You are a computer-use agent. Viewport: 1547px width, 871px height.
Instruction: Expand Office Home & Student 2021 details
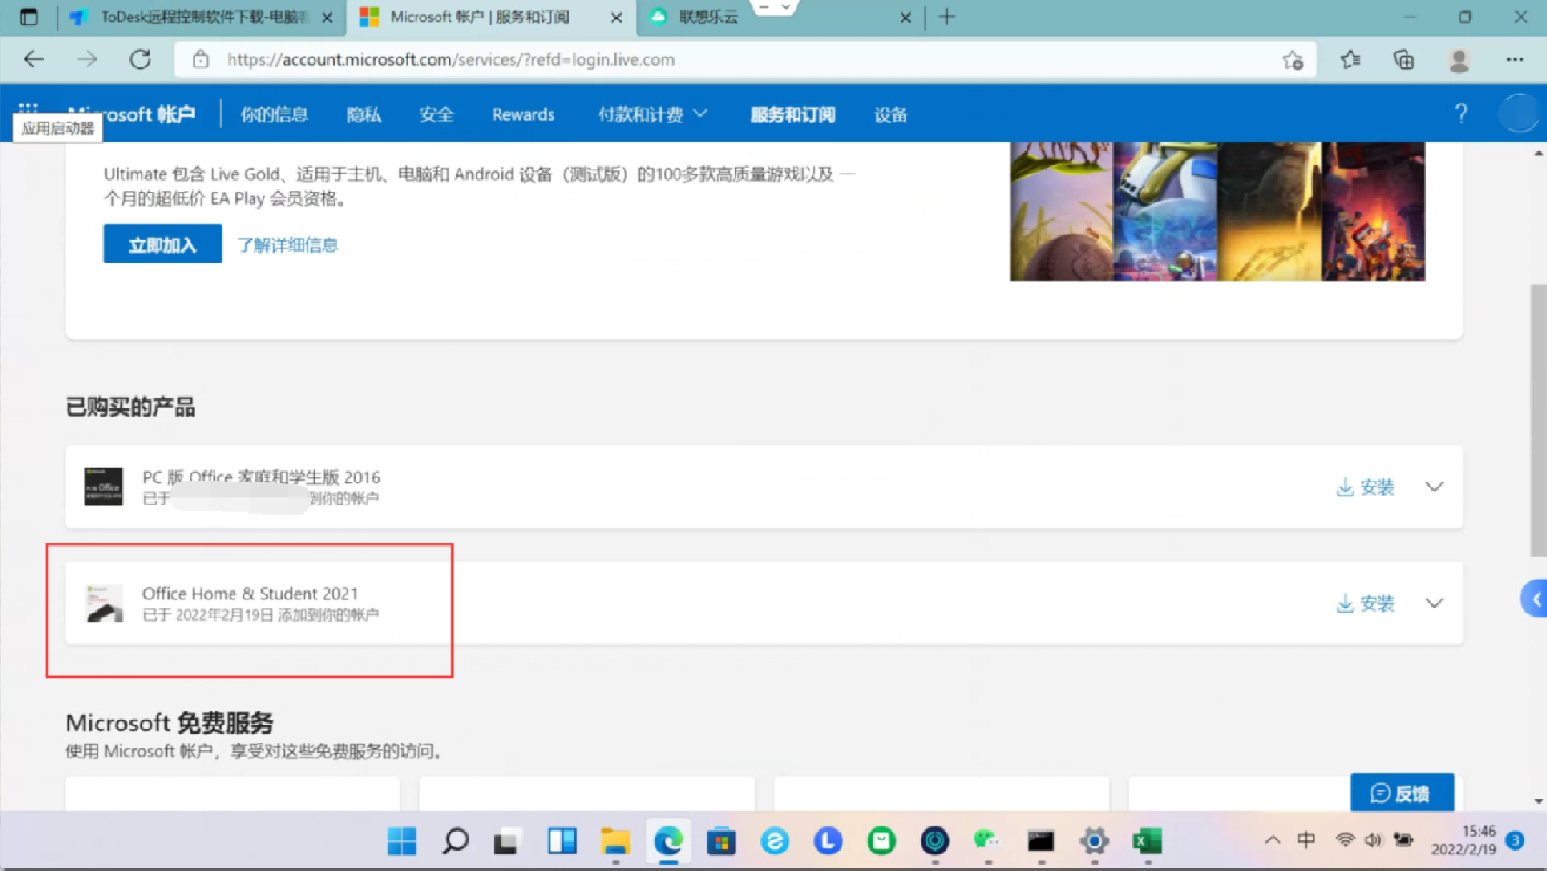1434,603
